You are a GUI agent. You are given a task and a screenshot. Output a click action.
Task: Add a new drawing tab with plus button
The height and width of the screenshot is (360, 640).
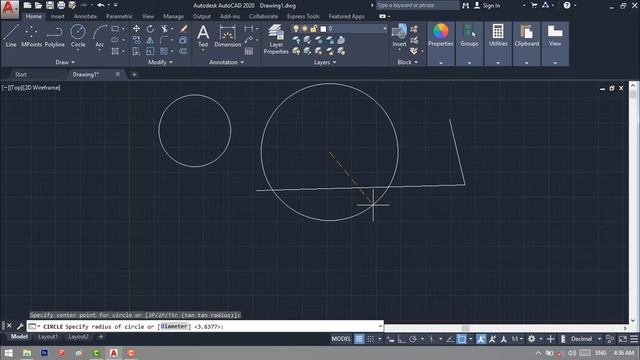tap(134, 74)
